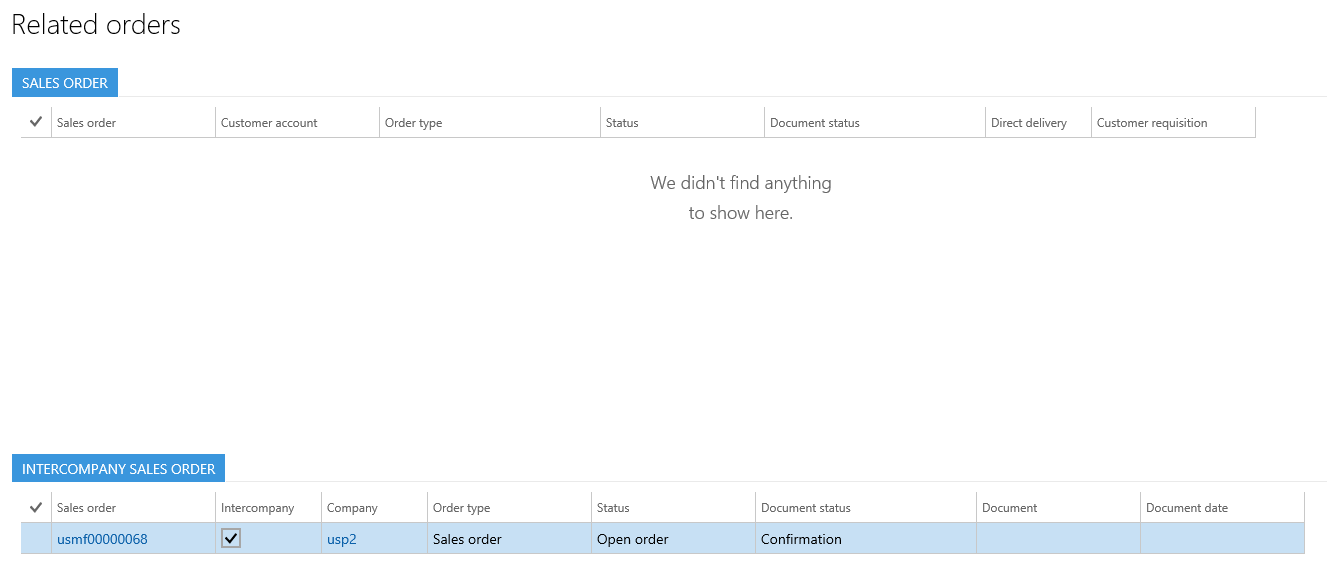Open the usp2 company link
Screen dimensions: 1327x581
(x=342, y=539)
